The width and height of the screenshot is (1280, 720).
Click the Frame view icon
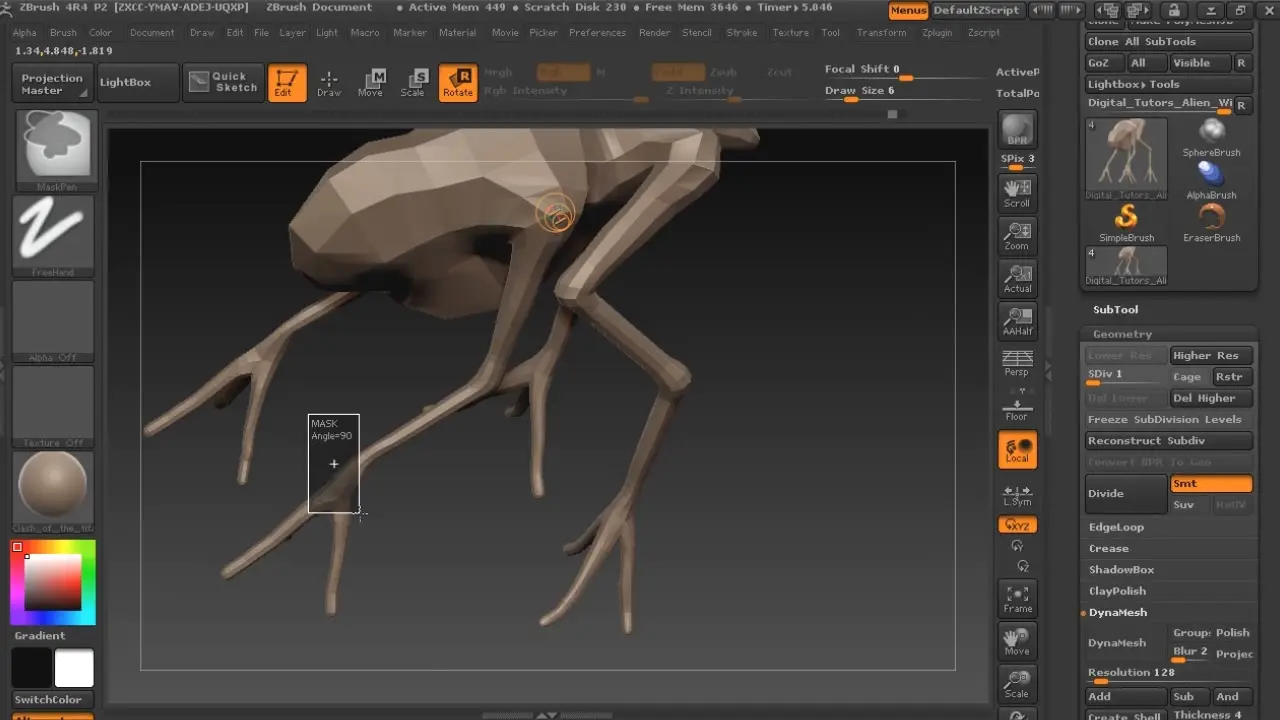(1017, 598)
